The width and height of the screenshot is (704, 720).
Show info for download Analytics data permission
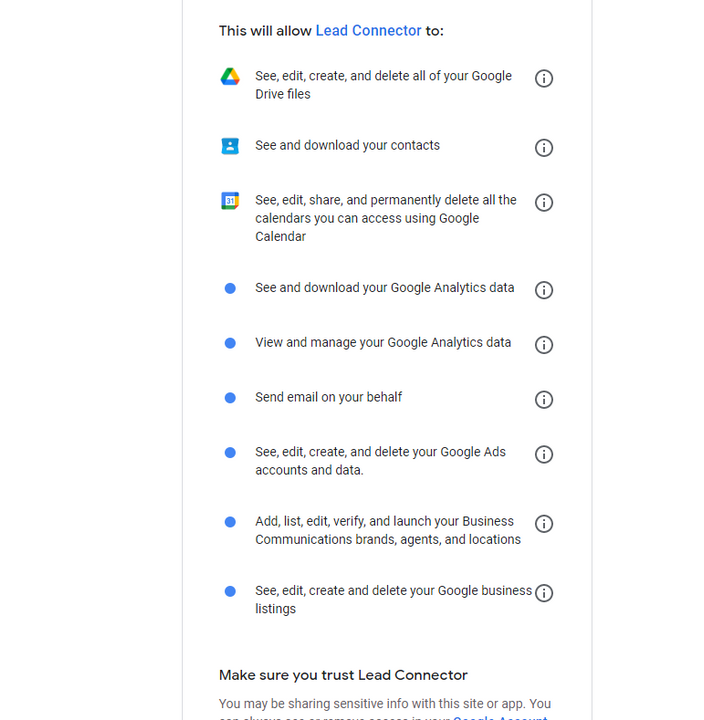click(544, 290)
